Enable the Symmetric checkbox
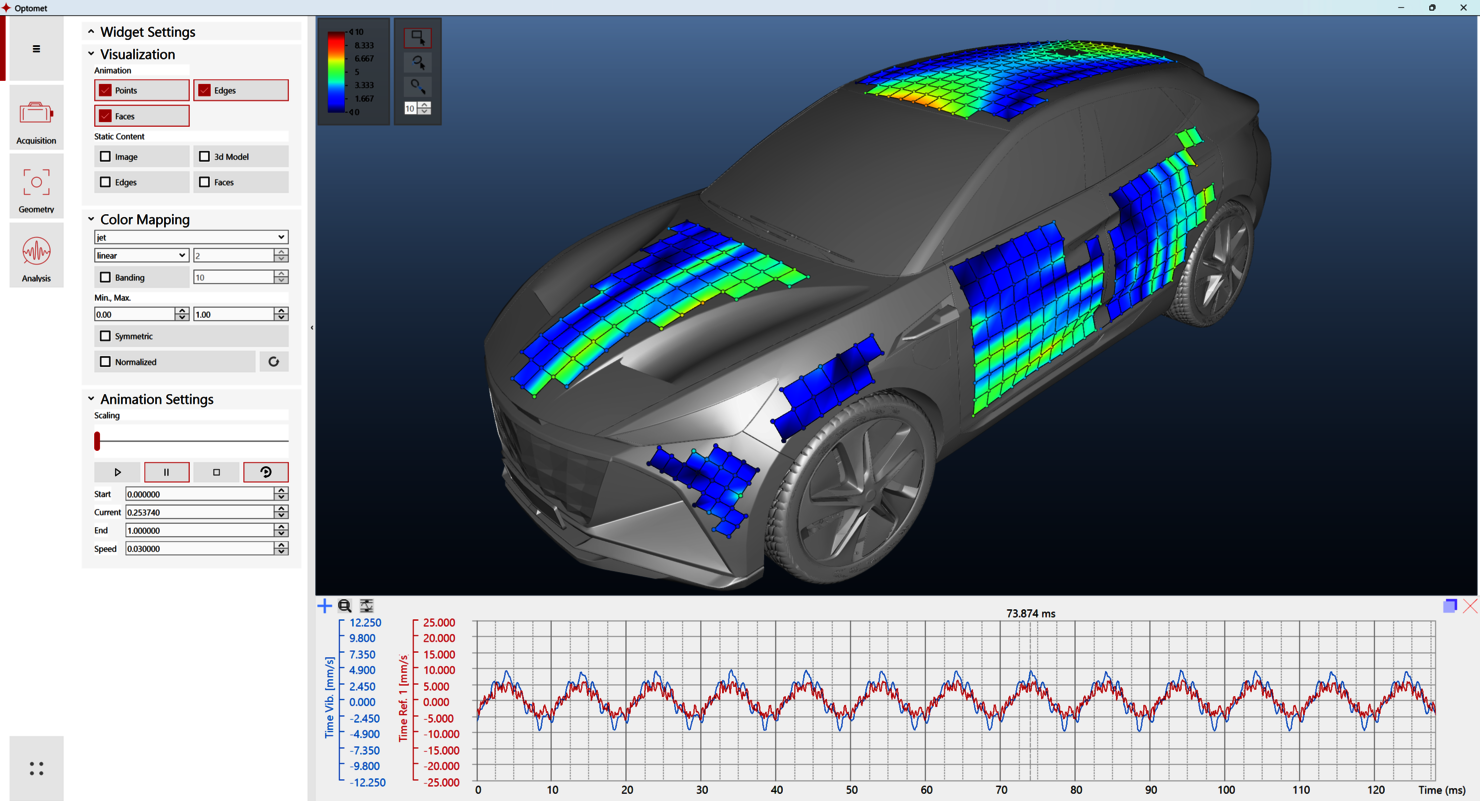This screenshot has width=1480, height=801. (106, 337)
